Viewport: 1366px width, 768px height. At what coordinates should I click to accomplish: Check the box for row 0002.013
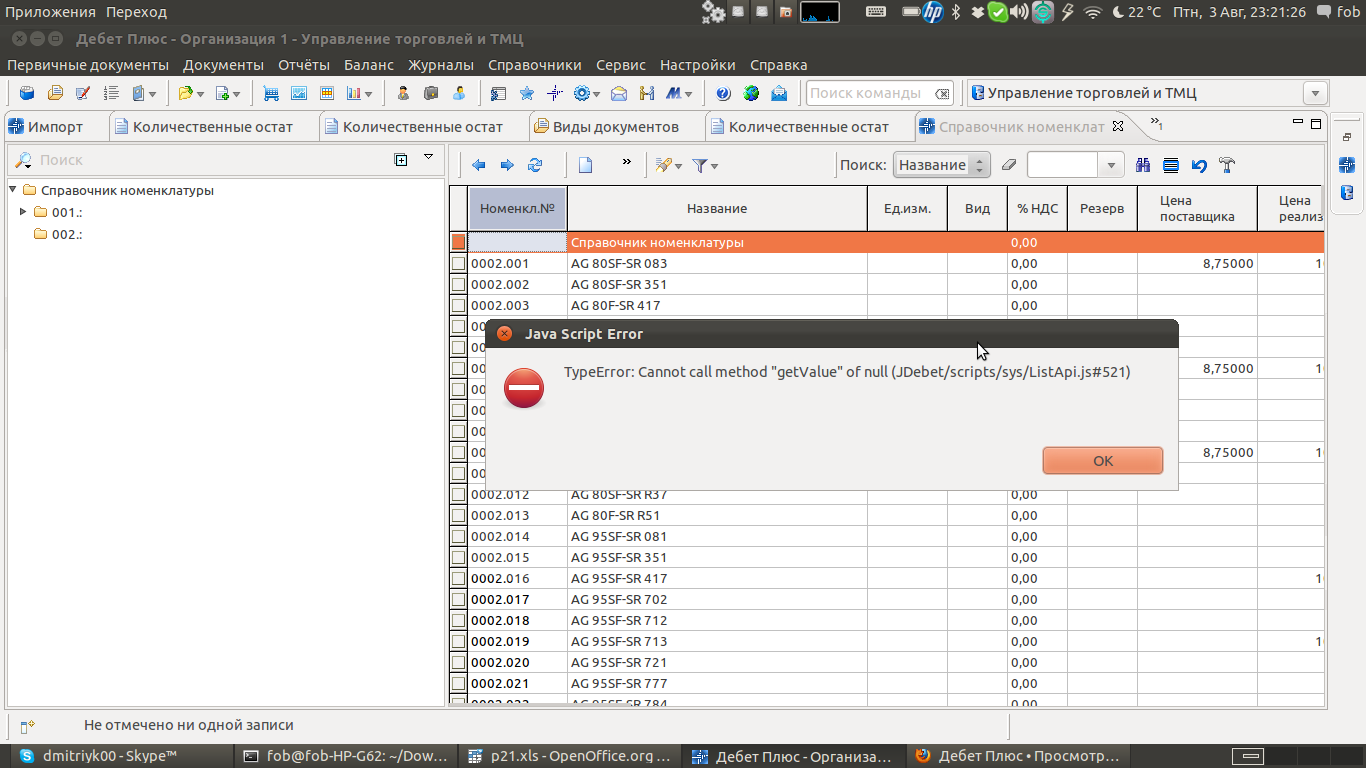[x=458, y=516]
